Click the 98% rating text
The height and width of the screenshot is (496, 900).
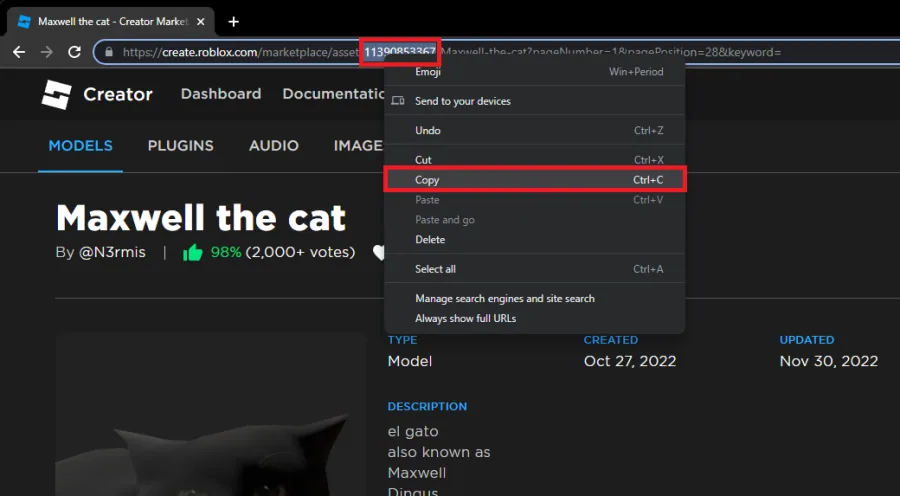226,252
